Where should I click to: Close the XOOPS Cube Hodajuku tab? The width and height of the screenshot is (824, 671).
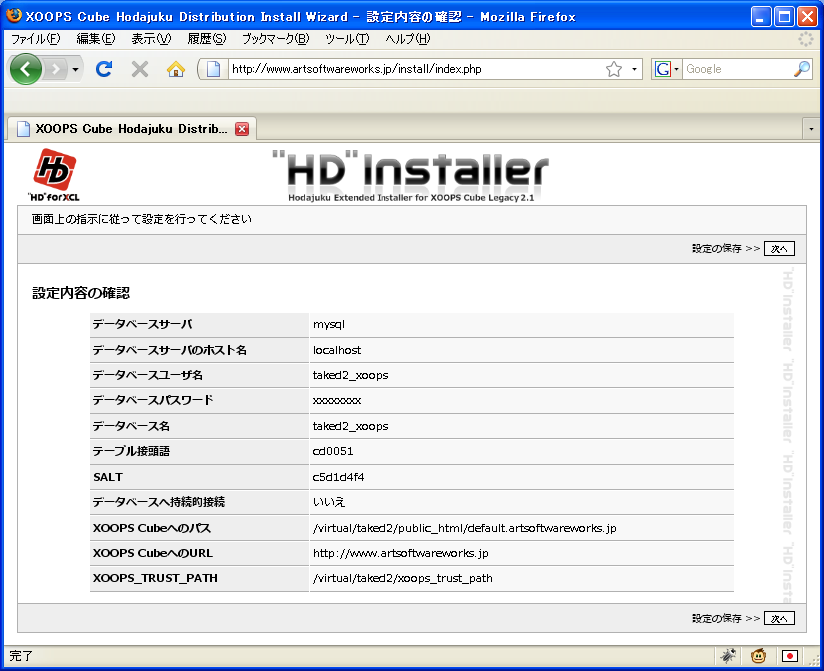coord(241,129)
